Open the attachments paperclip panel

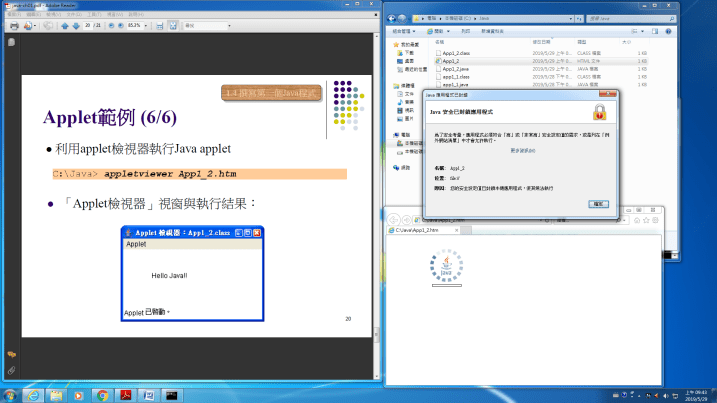(x=10, y=370)
